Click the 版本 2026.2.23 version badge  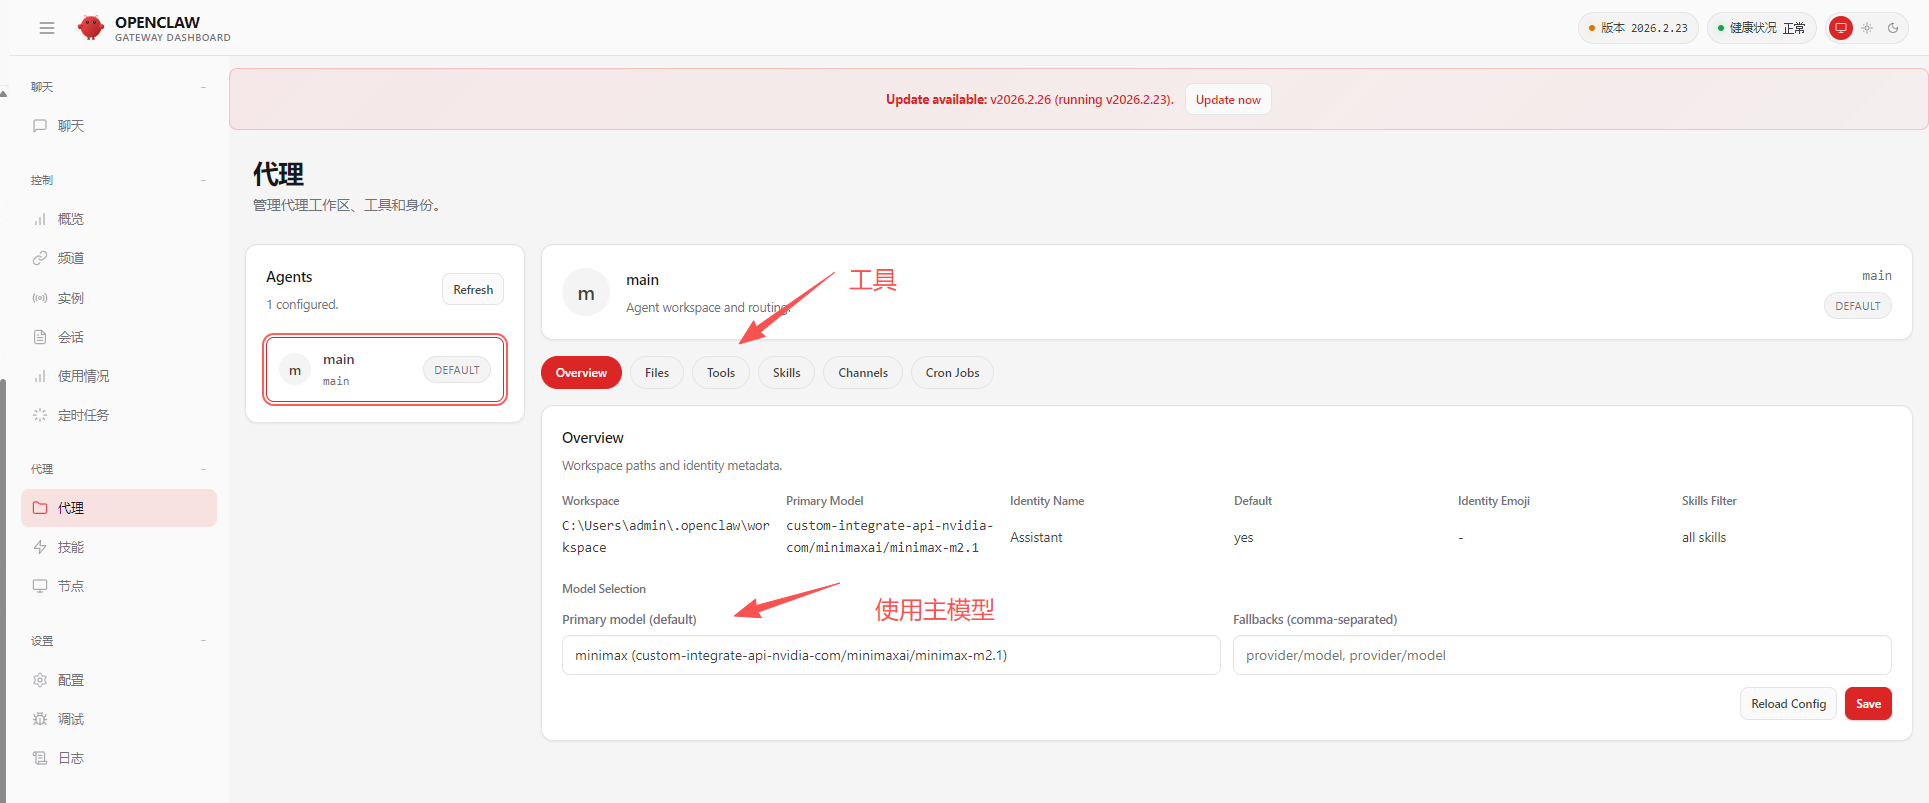pyautogui.click(x=1638, y=28)
